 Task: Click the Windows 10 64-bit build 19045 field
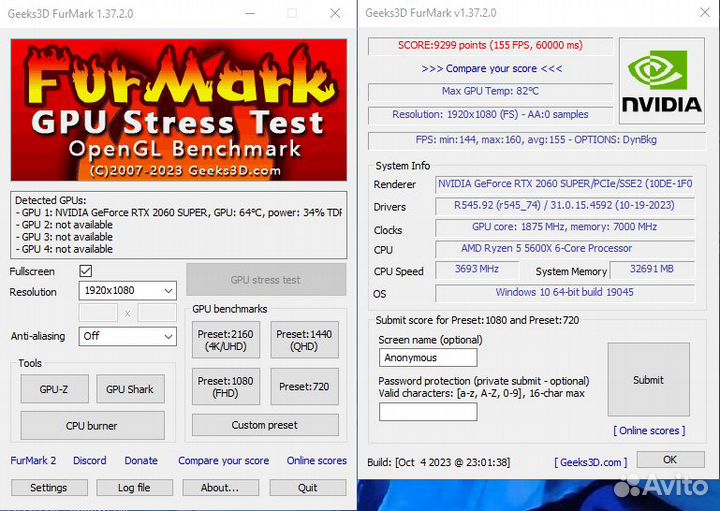pos(565,292)
